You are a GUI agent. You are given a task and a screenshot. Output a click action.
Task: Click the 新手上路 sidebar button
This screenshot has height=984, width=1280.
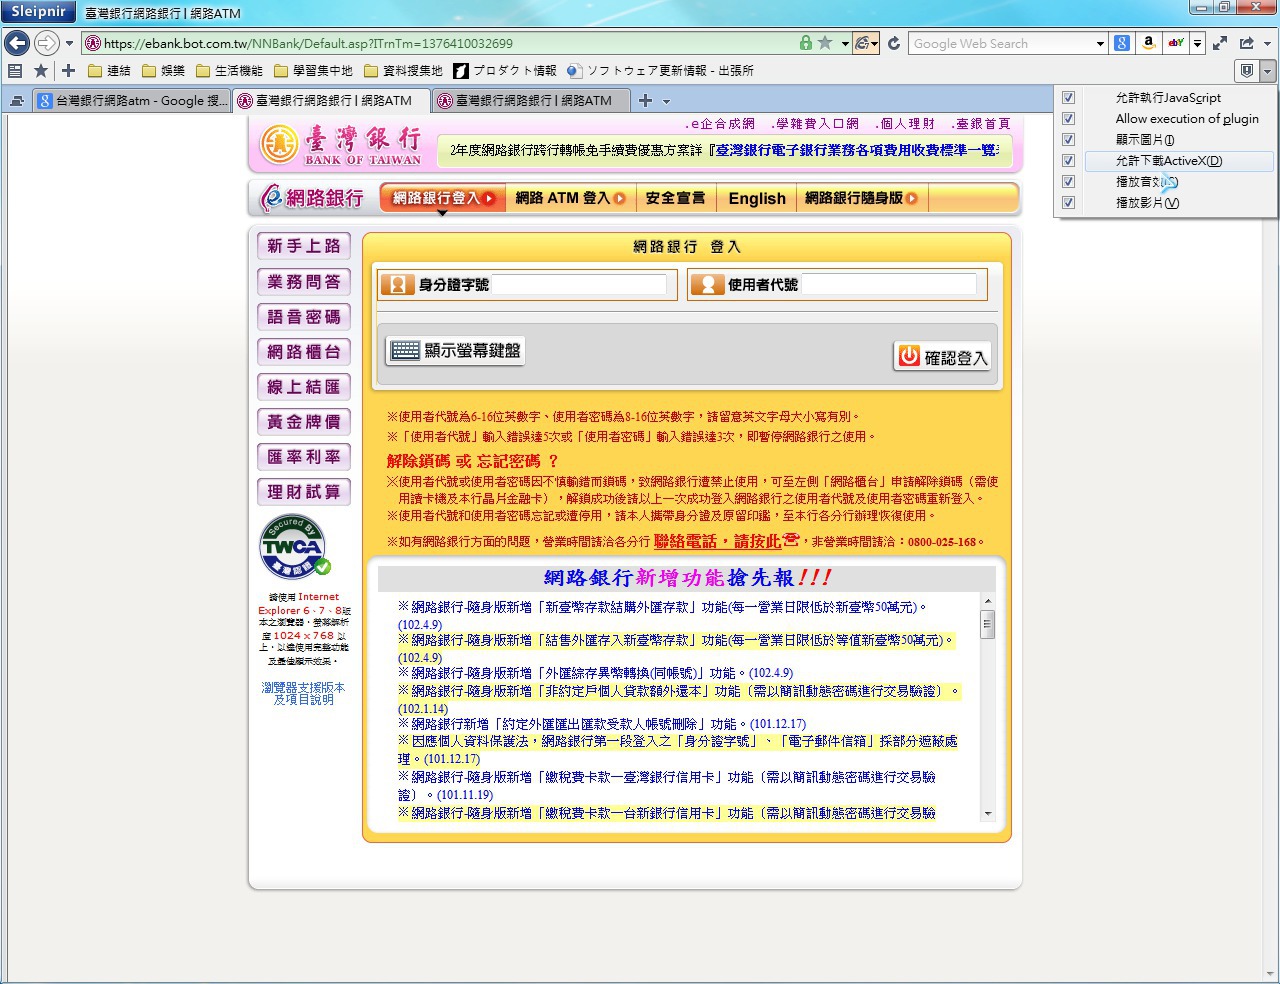click(x=304, y=246)
